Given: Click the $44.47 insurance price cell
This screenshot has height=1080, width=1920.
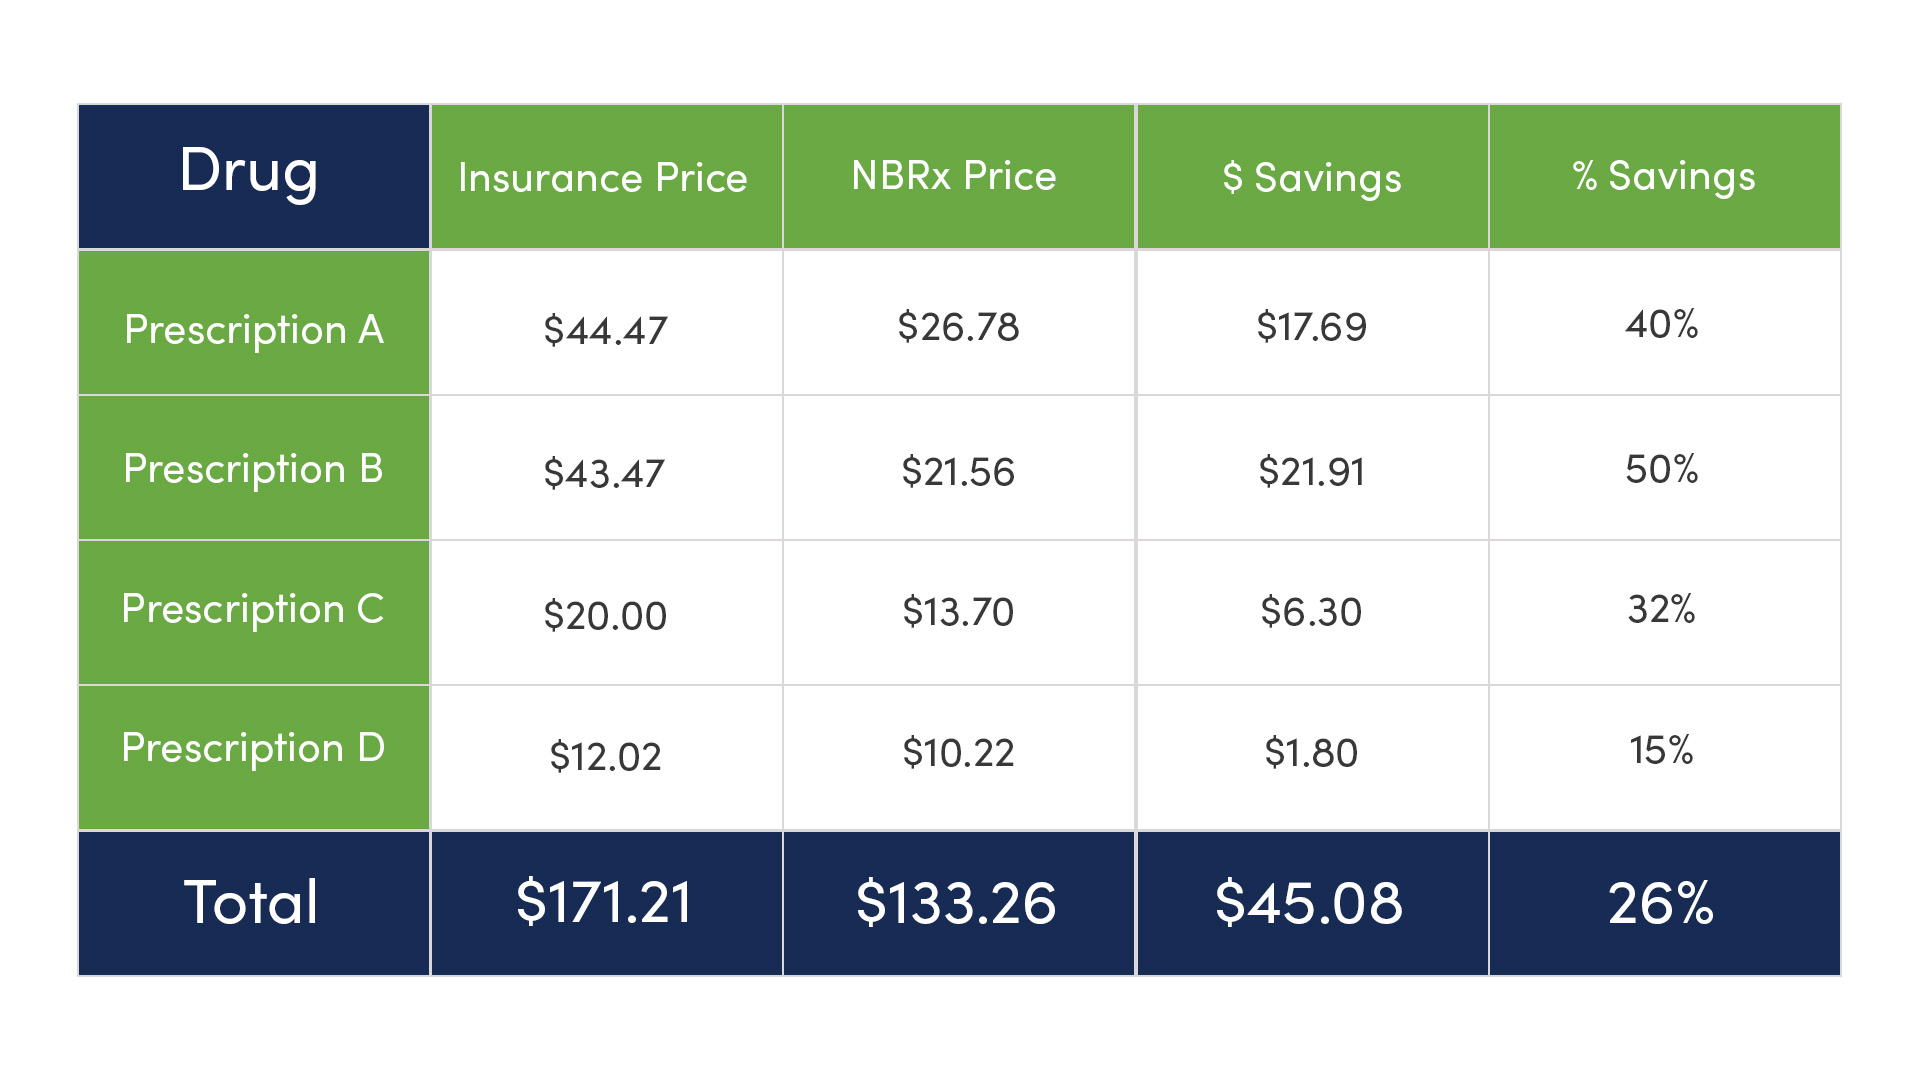Looking at the screenshot, I should tap(605, 330).
